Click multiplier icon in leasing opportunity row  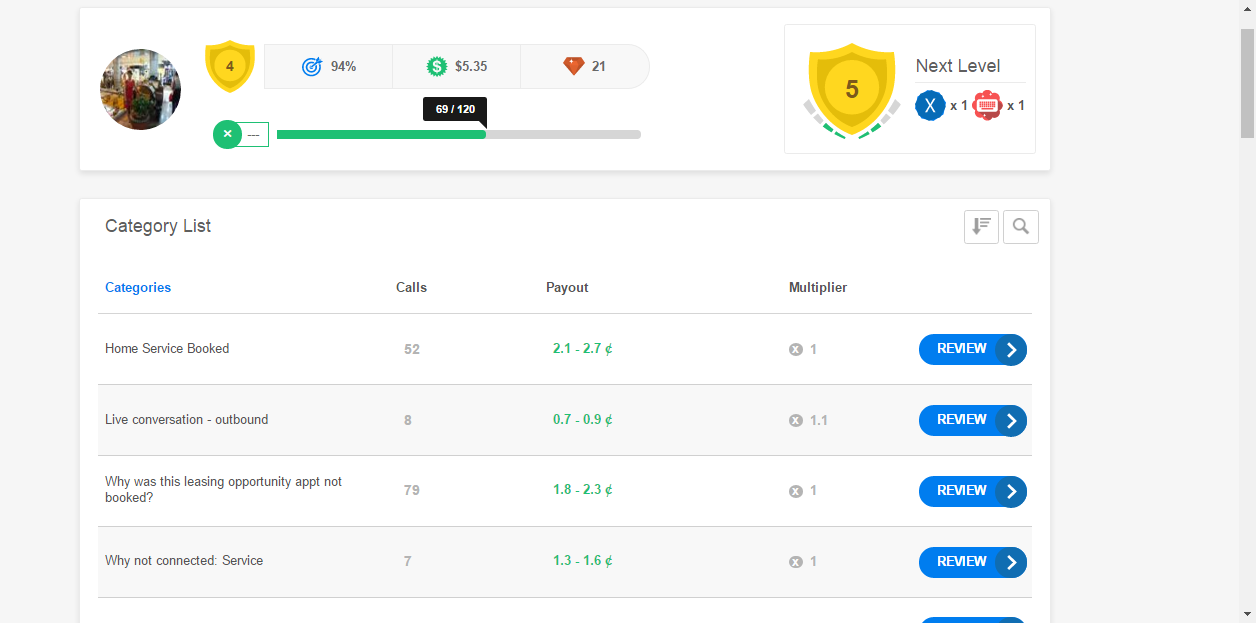coord(796,492)
